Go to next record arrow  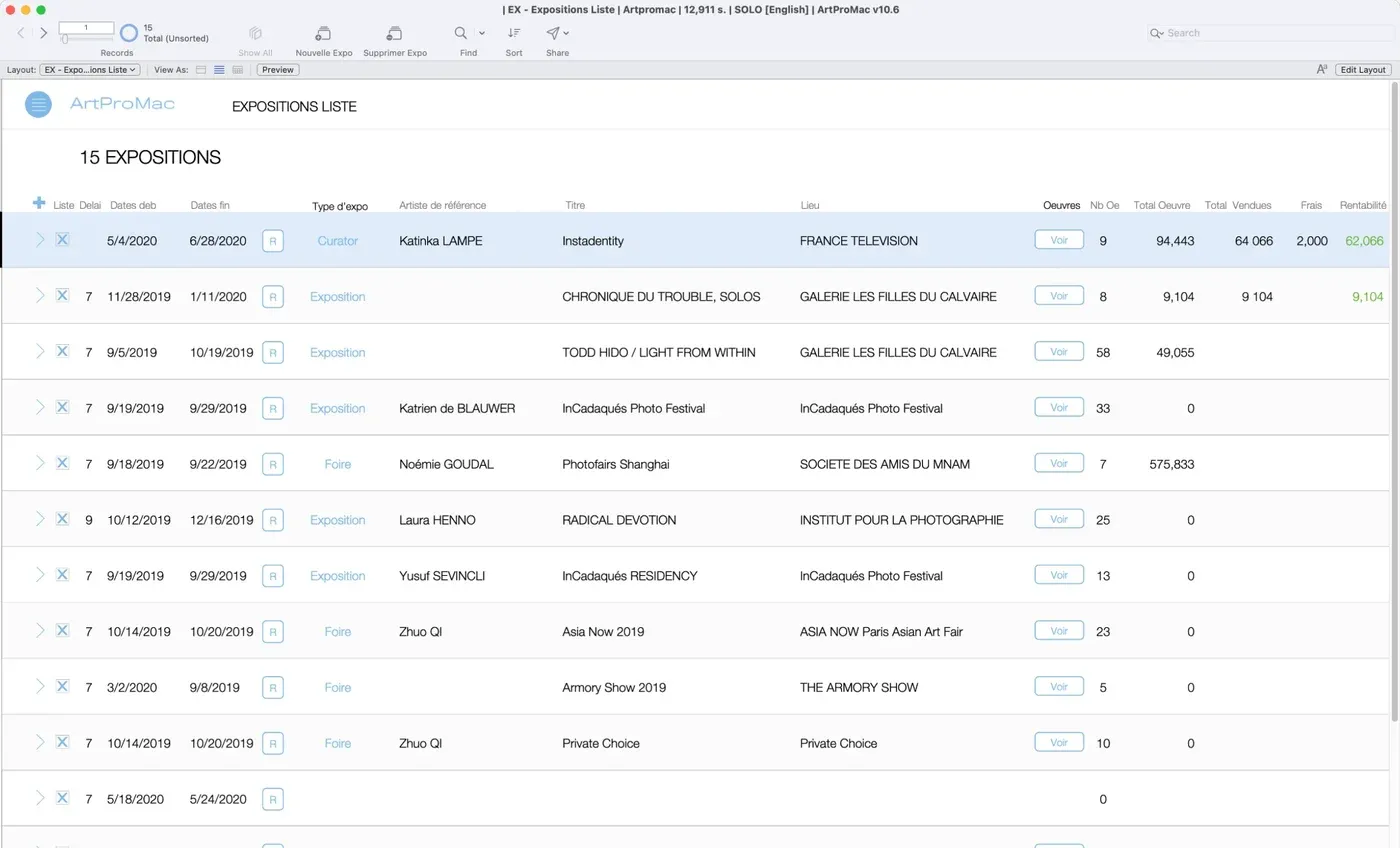pyautogui.click(x=44, y=33)
